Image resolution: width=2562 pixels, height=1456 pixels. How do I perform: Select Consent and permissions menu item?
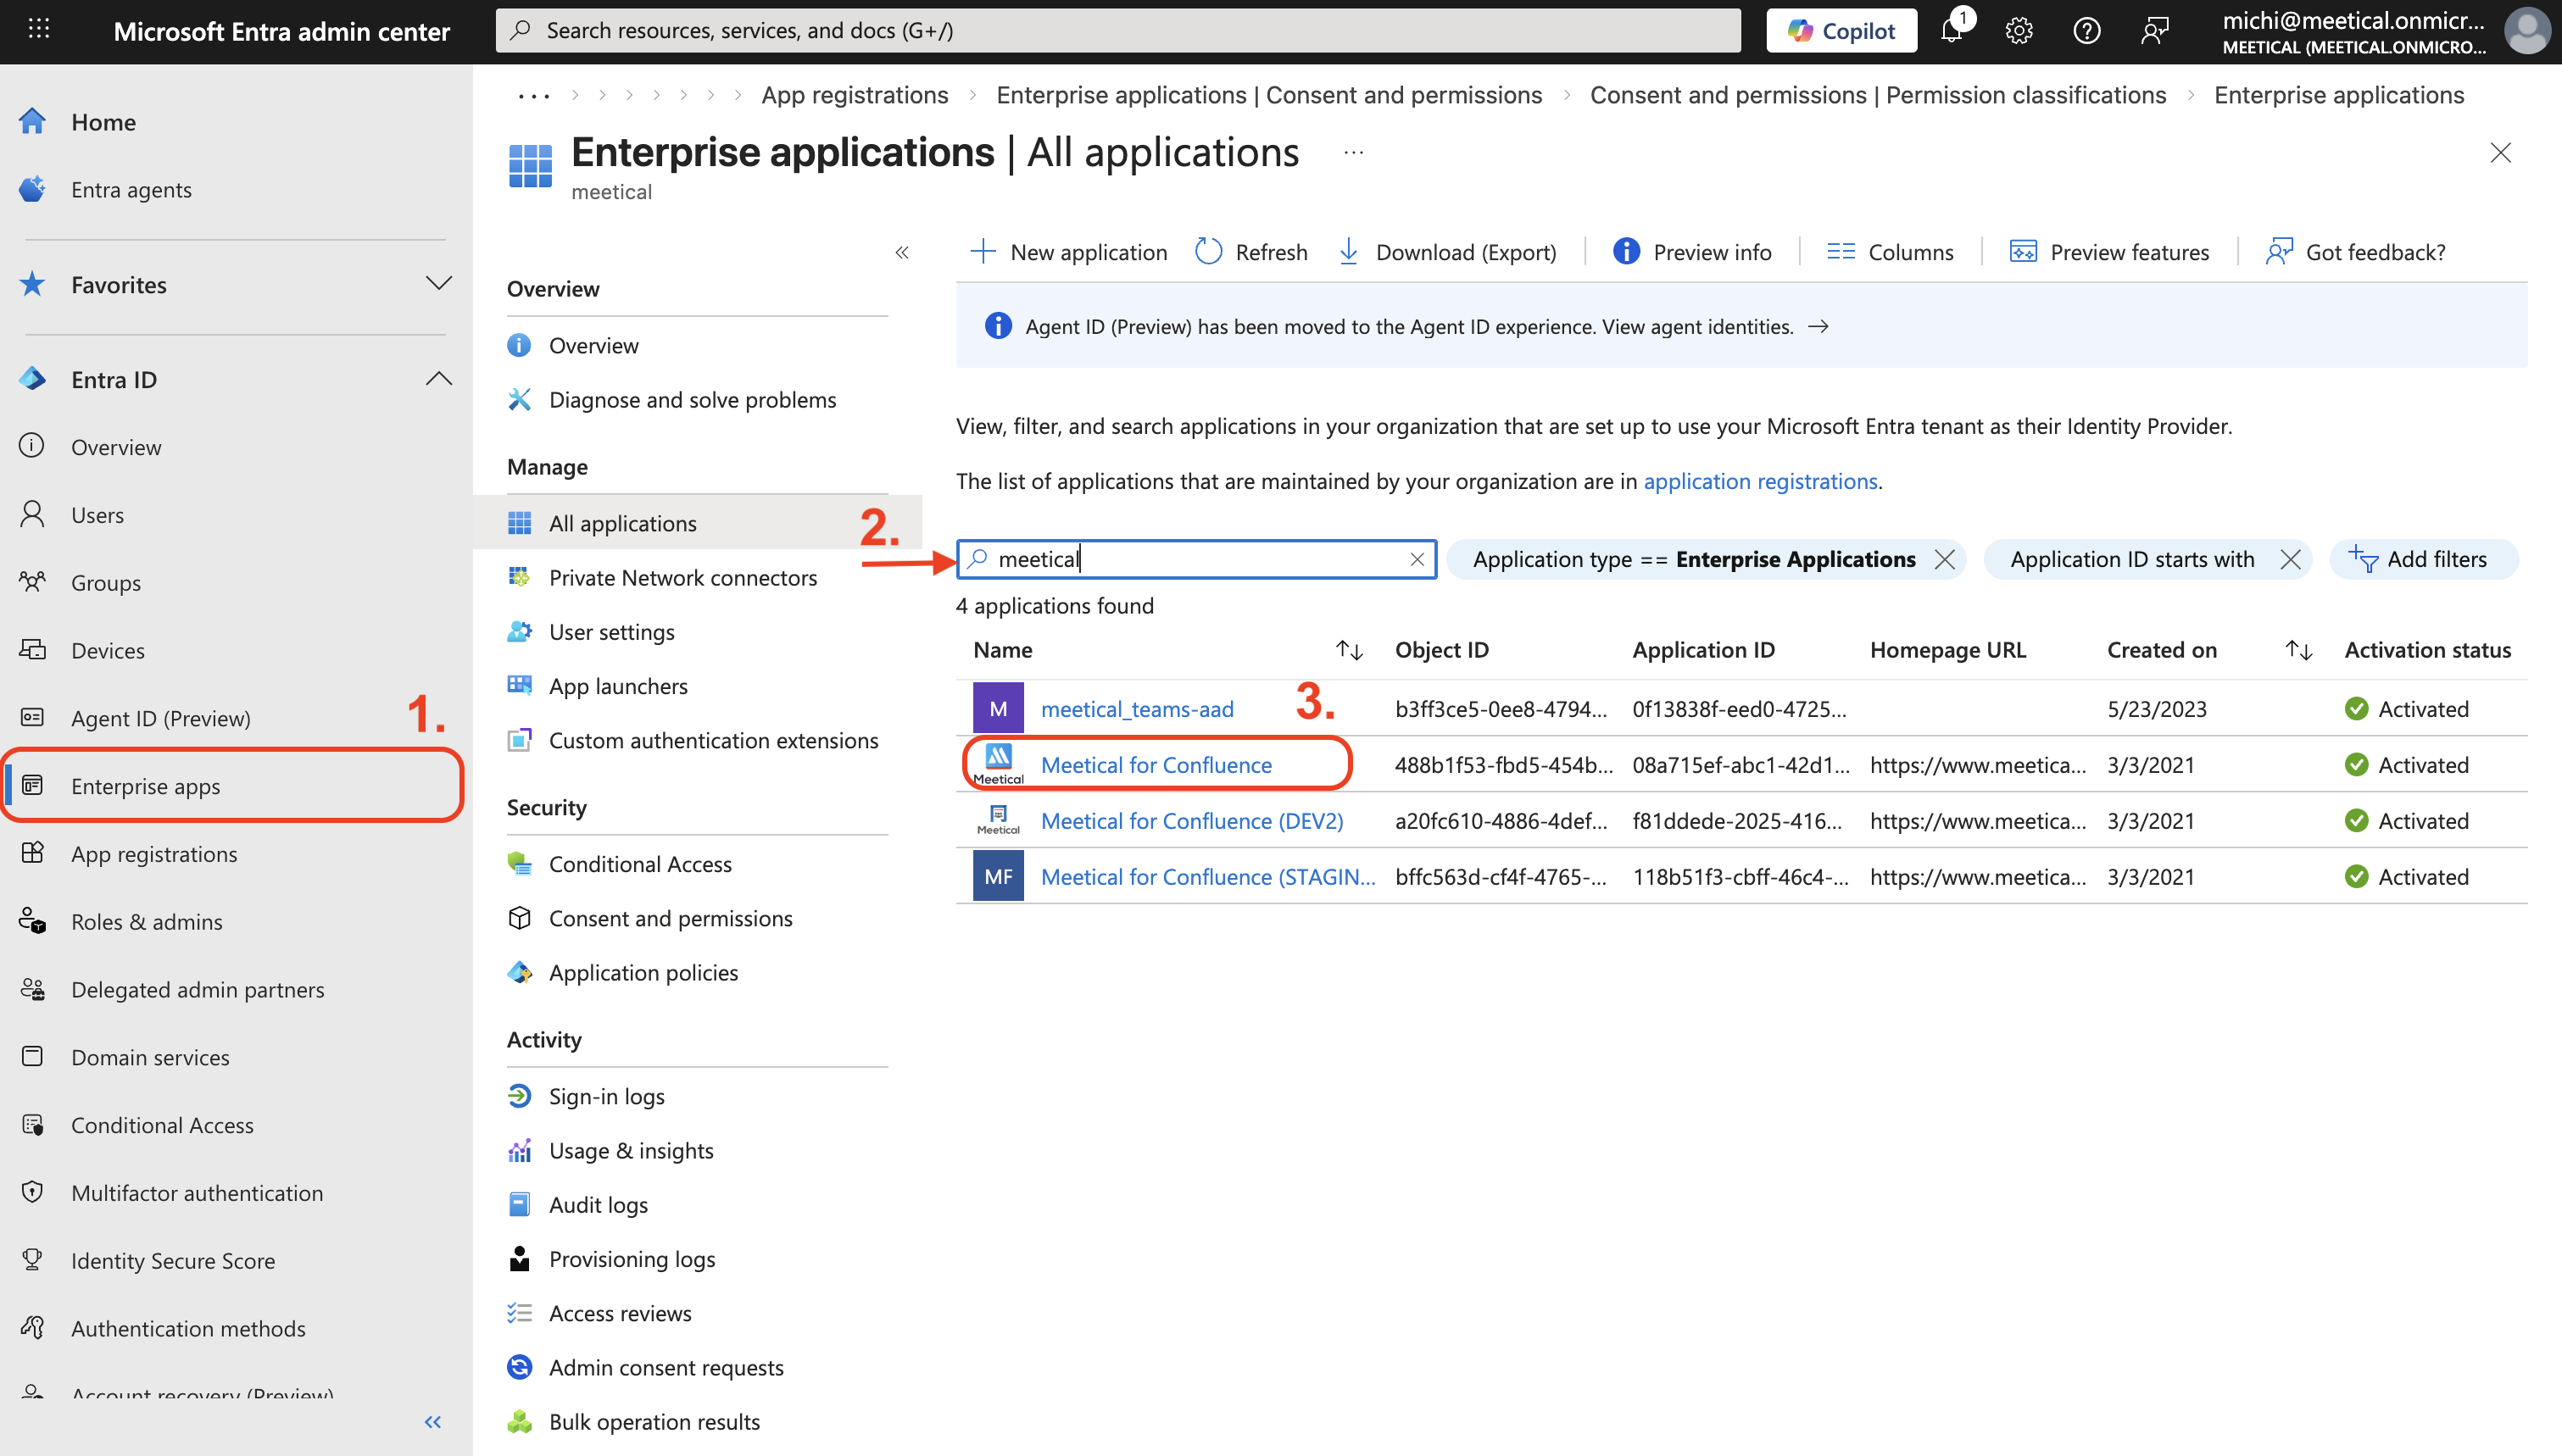pyautogui.click(x=670, y=918)
